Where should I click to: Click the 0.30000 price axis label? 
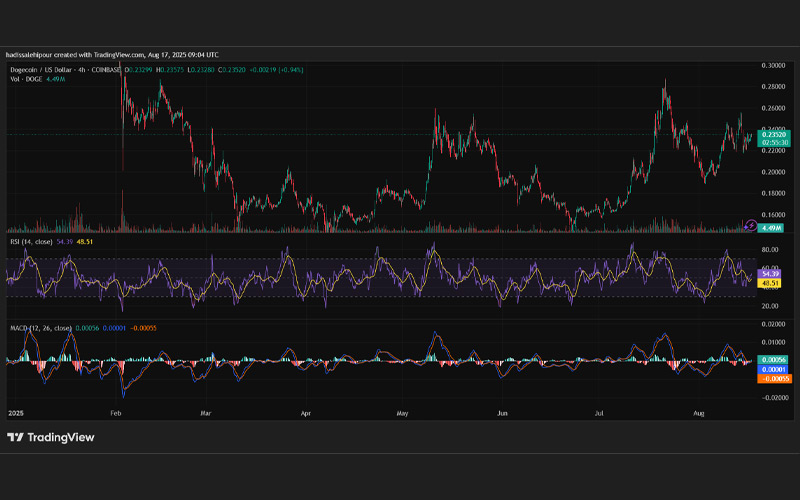pyautogui.click(x=773, y=65)
